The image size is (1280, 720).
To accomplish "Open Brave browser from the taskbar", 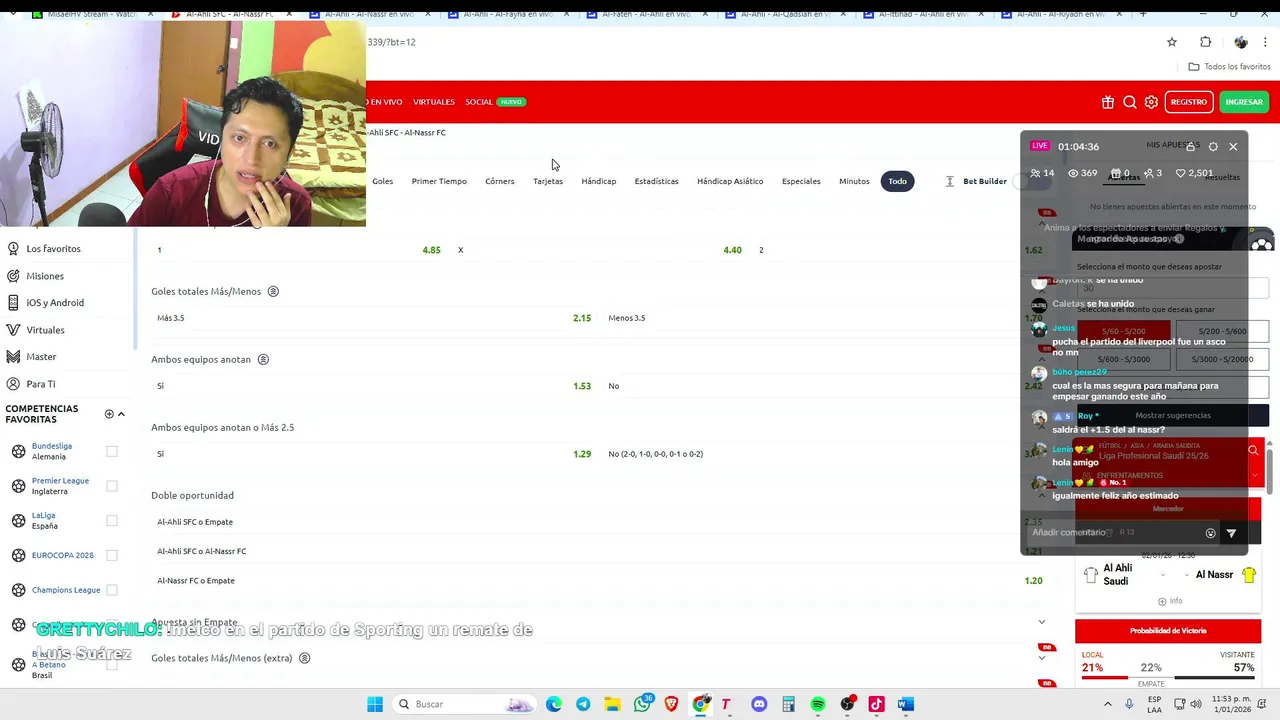I will (x=671, y=704).
